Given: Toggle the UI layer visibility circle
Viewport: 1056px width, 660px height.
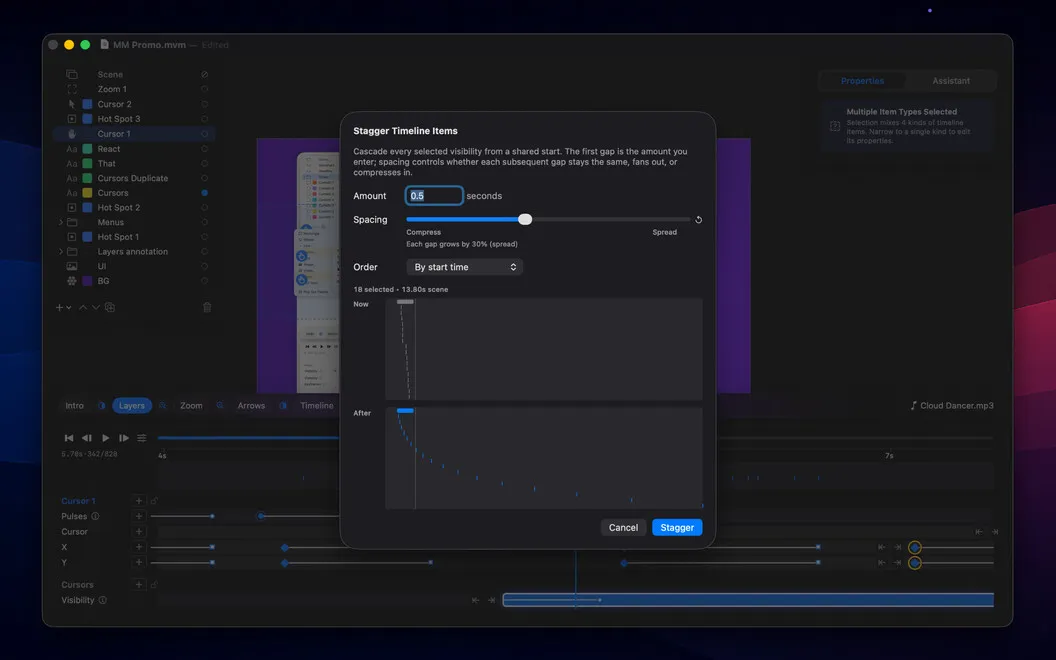Looking at the screenshot, I should pos(205,266).
